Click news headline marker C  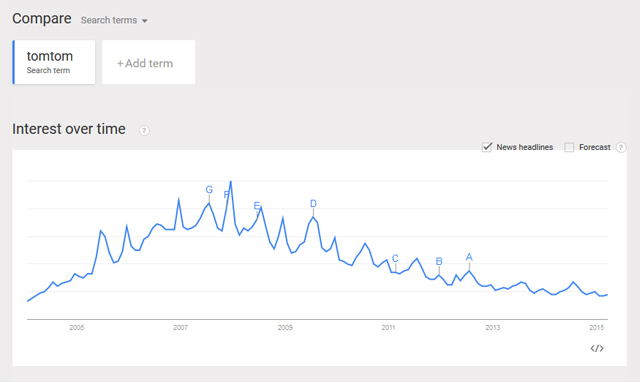point(395,258)
